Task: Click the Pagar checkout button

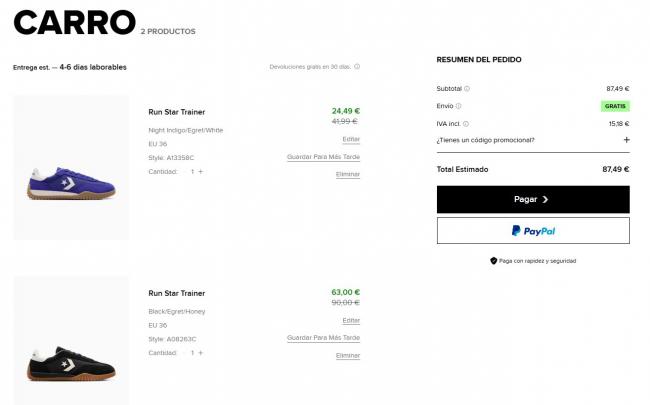Action: [x=533, y=199]
